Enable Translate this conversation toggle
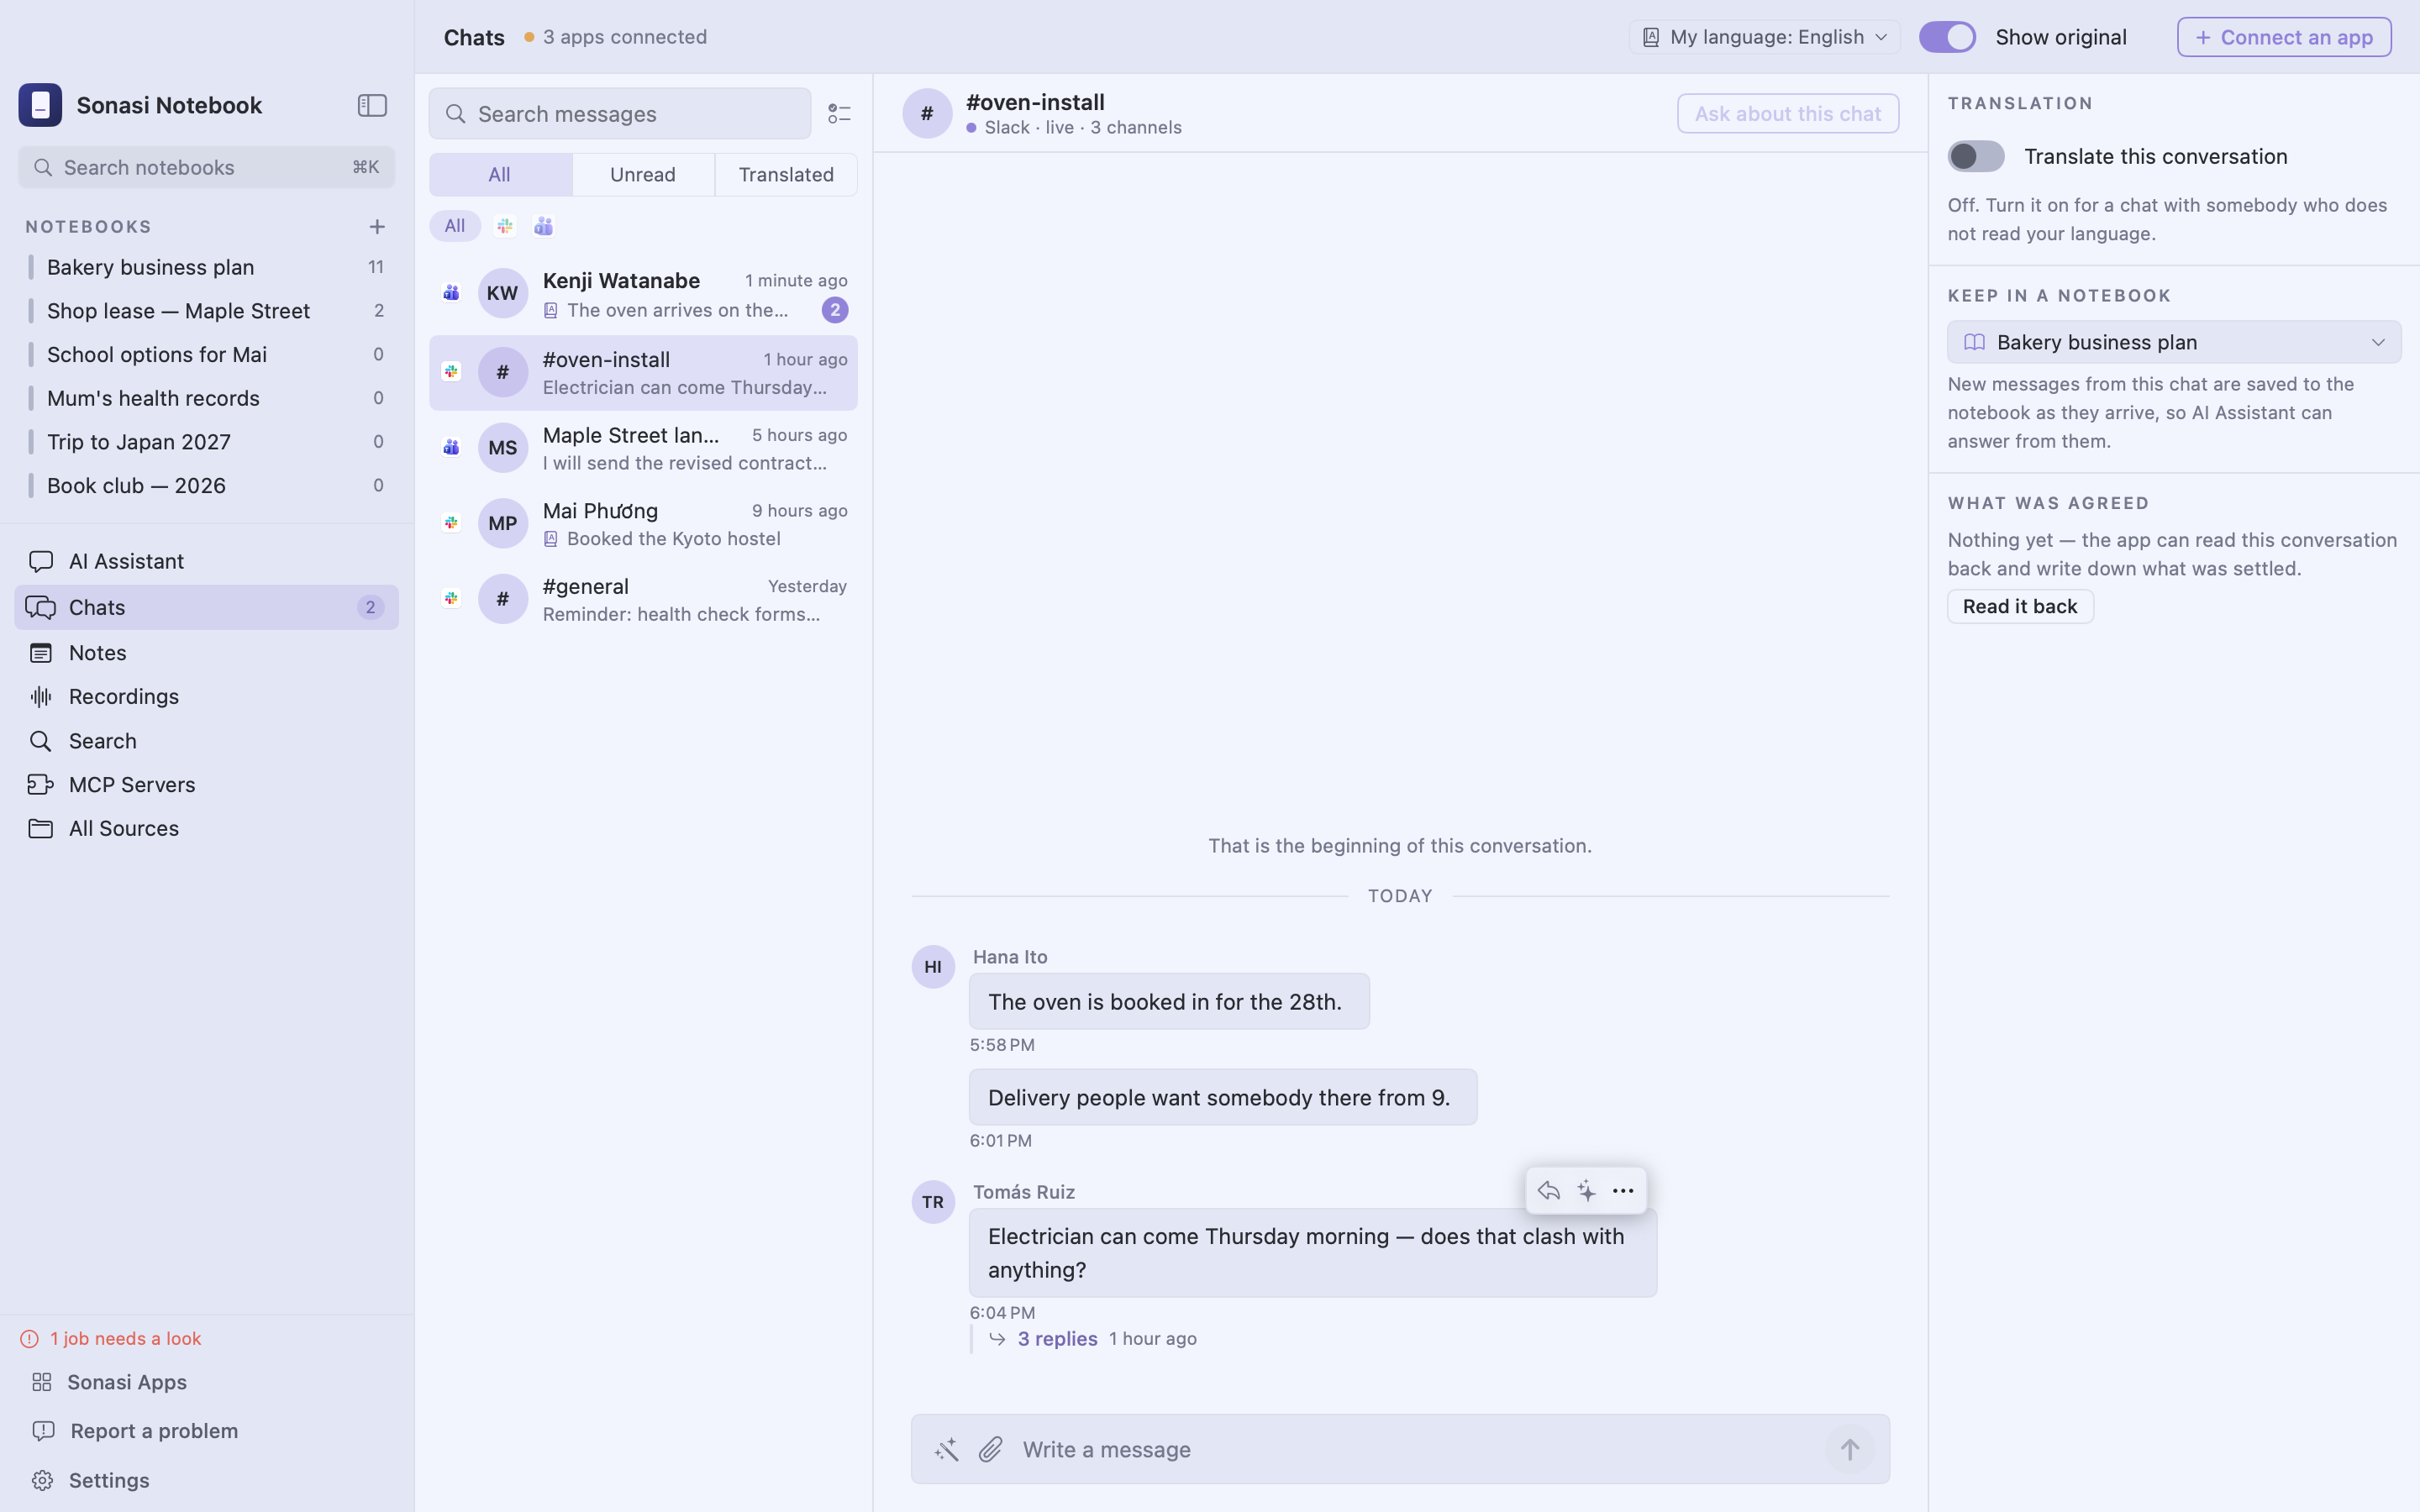This screenshot has height=1512, width=2420. (x=1975, y=156)
